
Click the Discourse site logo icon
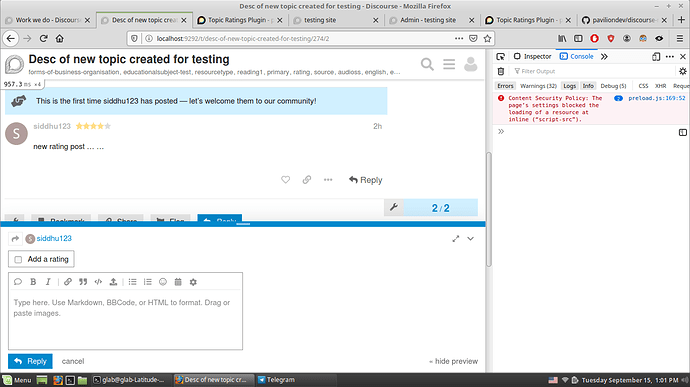pyautogui.click(x=15, y=64)
